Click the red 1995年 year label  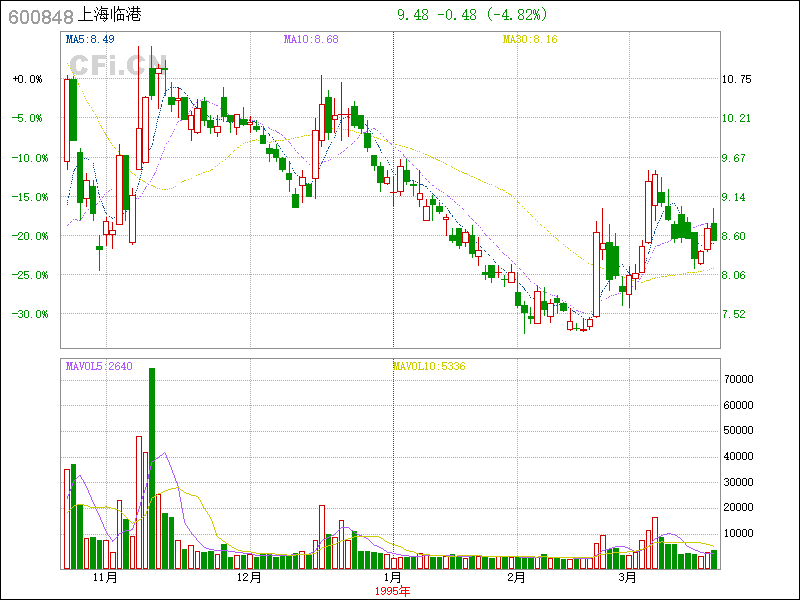(x=392, y=591)
